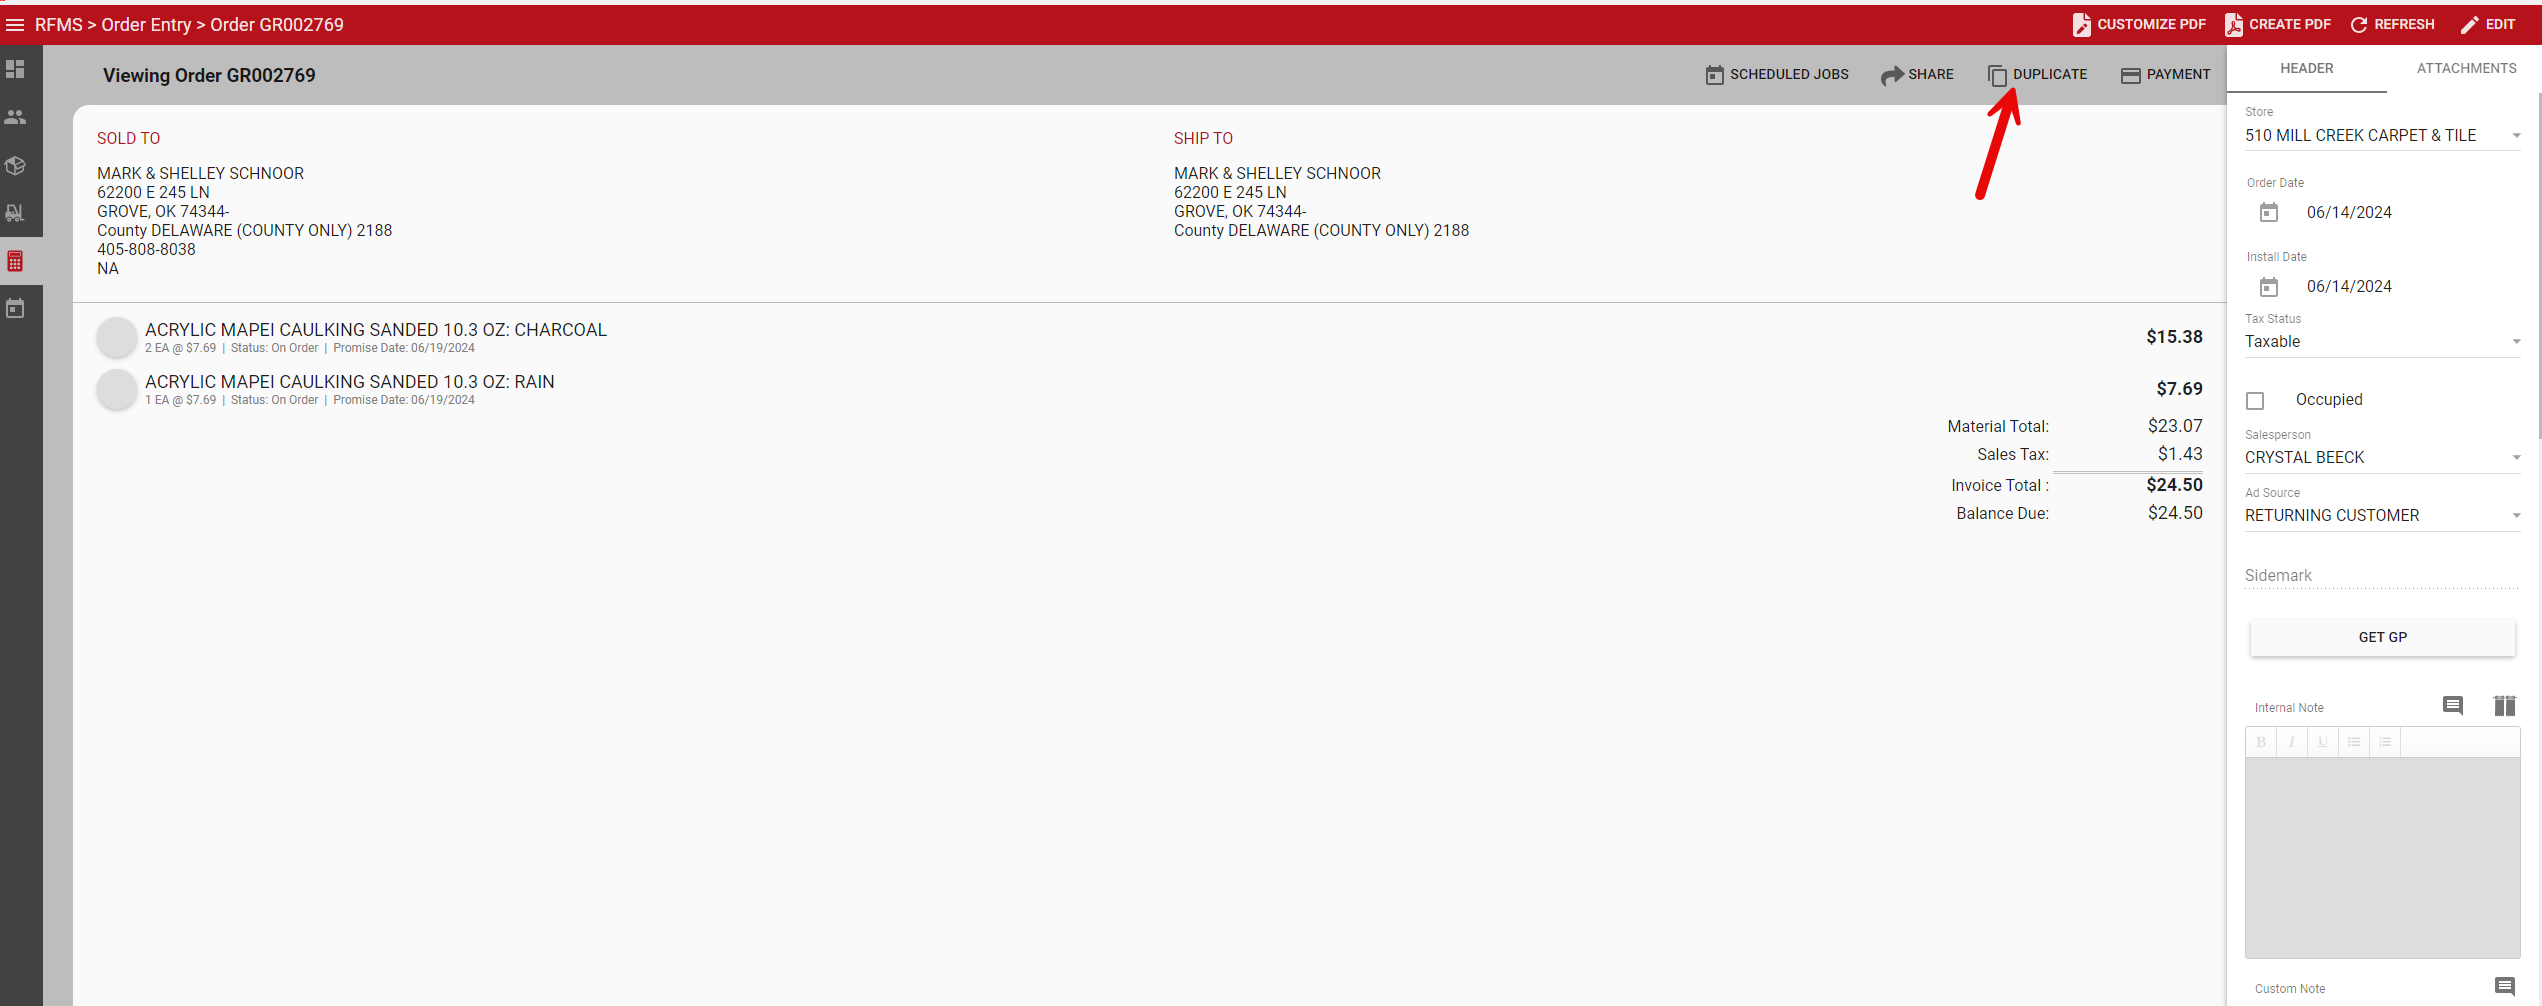
Task: Open the hamburger navigation menu
Action: 15,25
